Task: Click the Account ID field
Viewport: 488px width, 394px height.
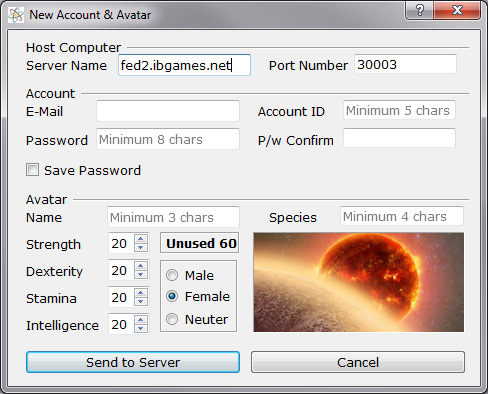Action: [x=399, y=110]
